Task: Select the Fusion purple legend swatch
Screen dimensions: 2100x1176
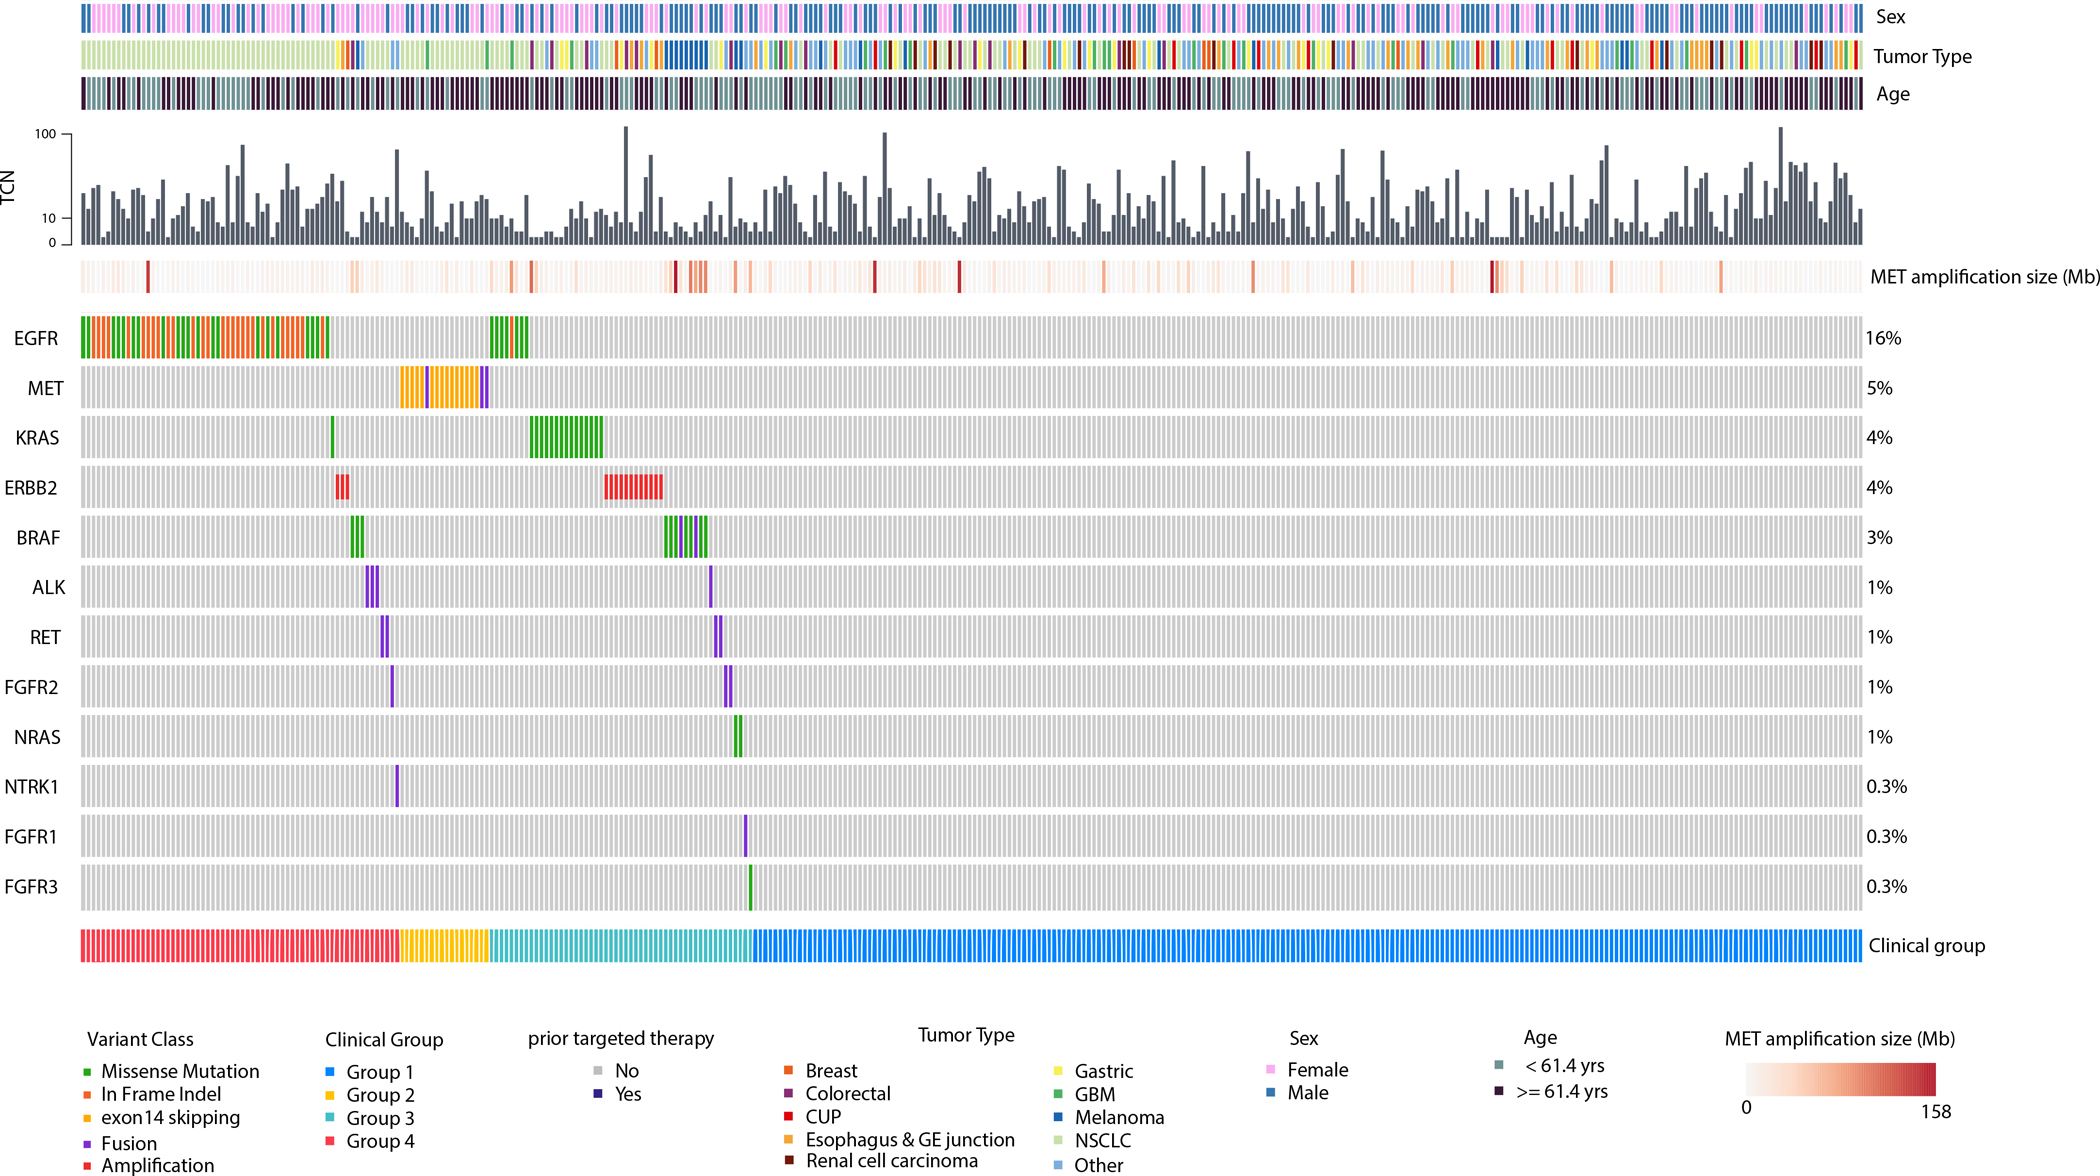Action: coord(88,1144)
